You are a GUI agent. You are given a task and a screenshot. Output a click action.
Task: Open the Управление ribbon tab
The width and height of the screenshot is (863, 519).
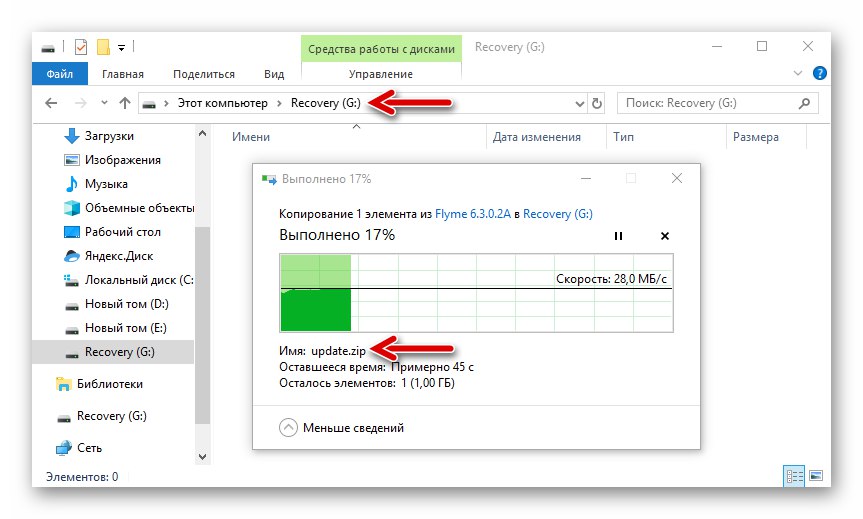click(381, 74)
